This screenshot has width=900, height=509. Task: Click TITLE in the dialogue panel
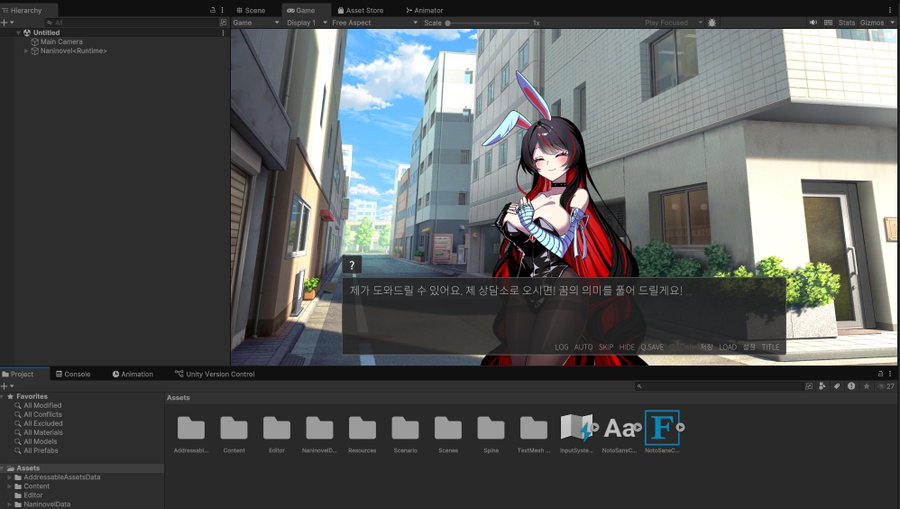pyautogui.click(x=770, y=347)
